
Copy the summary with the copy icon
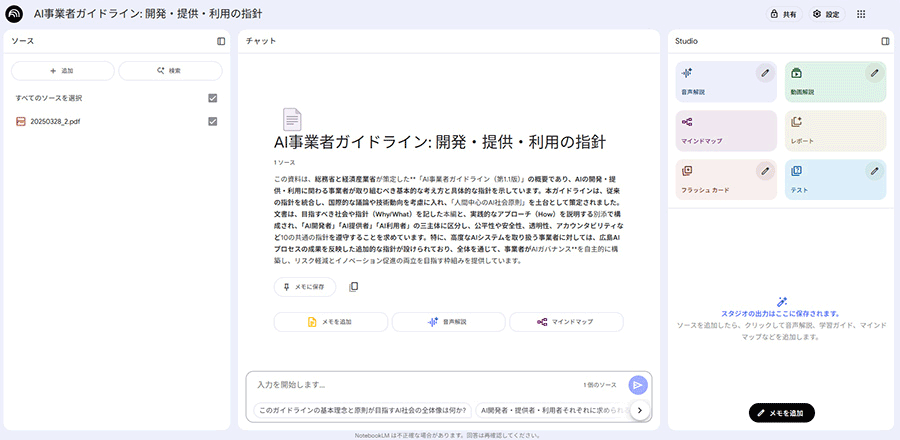click(354, 287)
